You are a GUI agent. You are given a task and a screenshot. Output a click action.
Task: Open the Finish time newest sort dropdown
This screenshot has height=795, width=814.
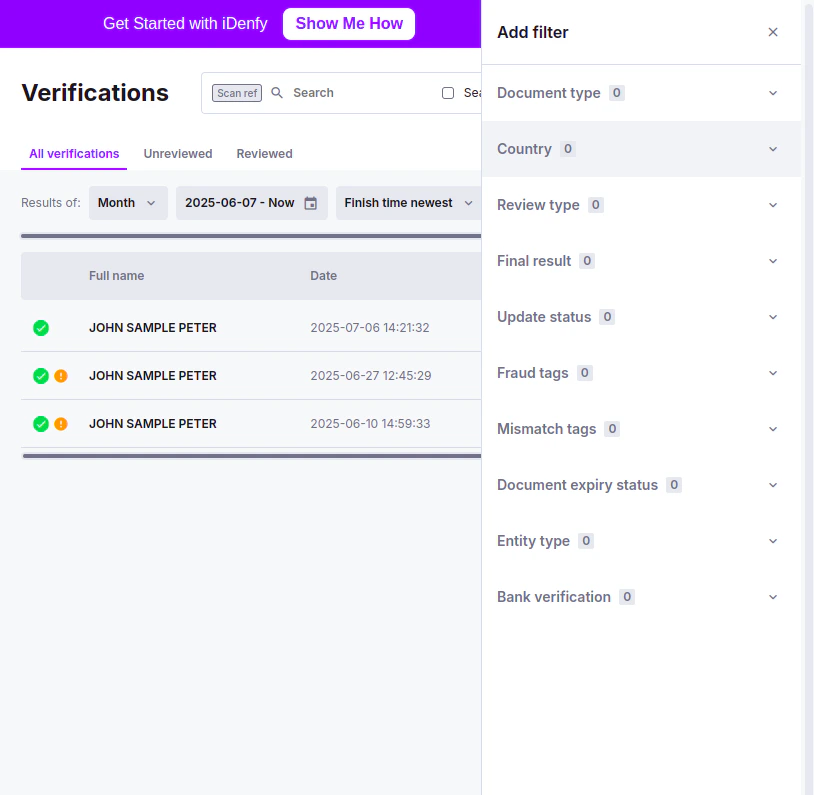pos(408,203)
